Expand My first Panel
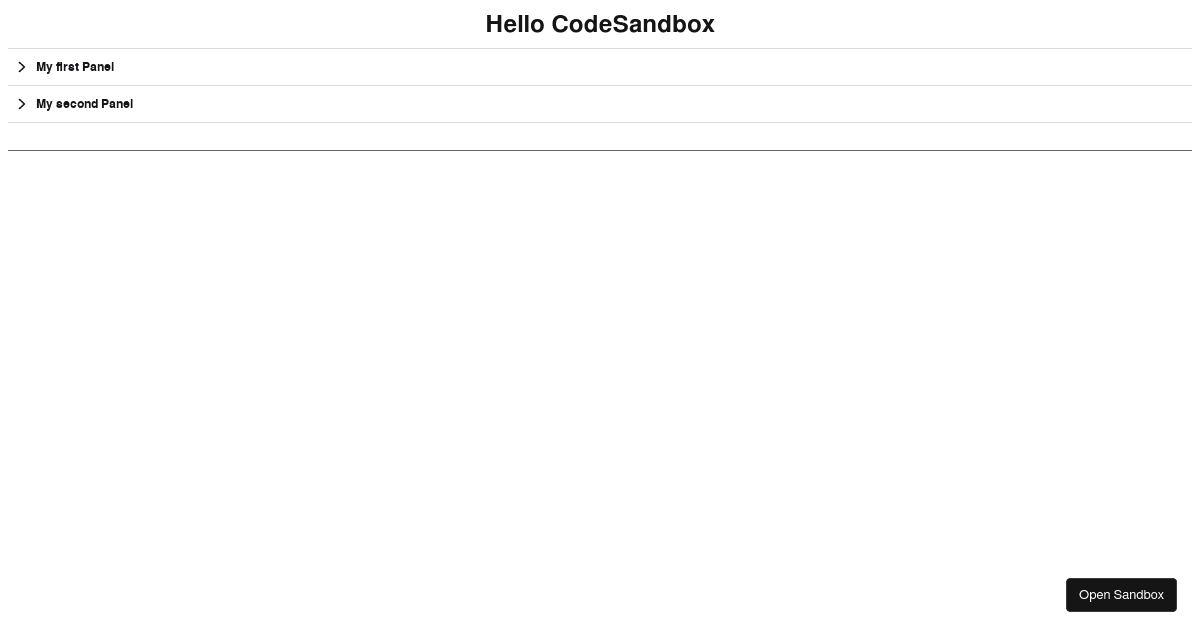Viewport: 1200px width, 630px height. coord(600,67)
